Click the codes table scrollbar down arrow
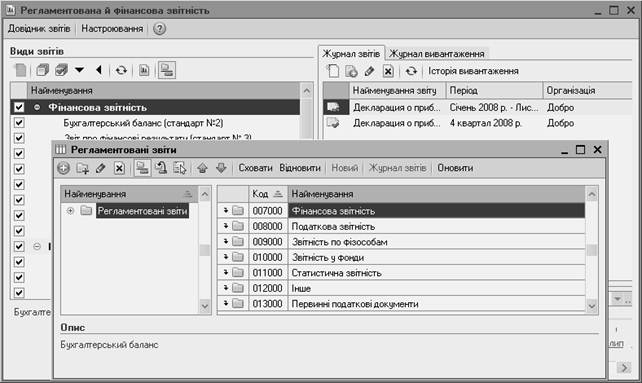This screenshot has width=642, height=383. tap(592, 306)
